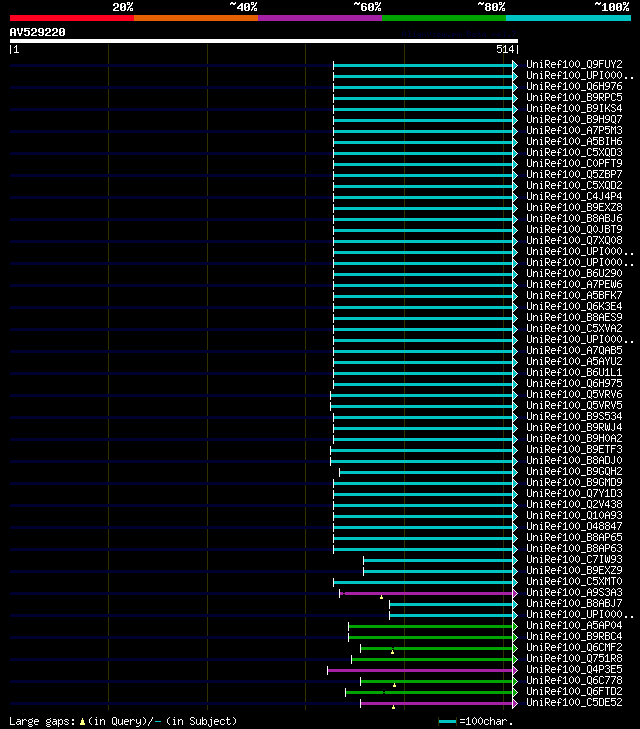Select the UniRef100_Q10A93 label

pos(574,516)
